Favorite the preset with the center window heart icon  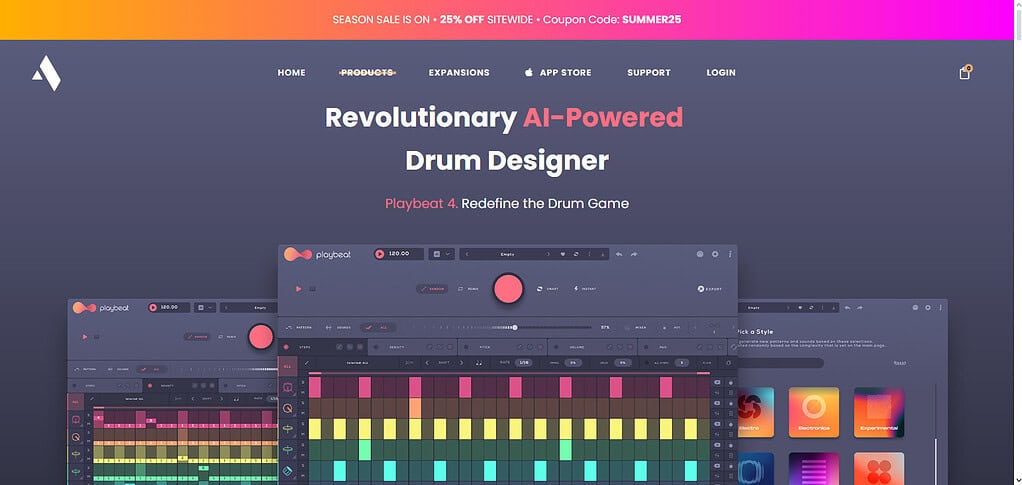[x=562, y=254]
